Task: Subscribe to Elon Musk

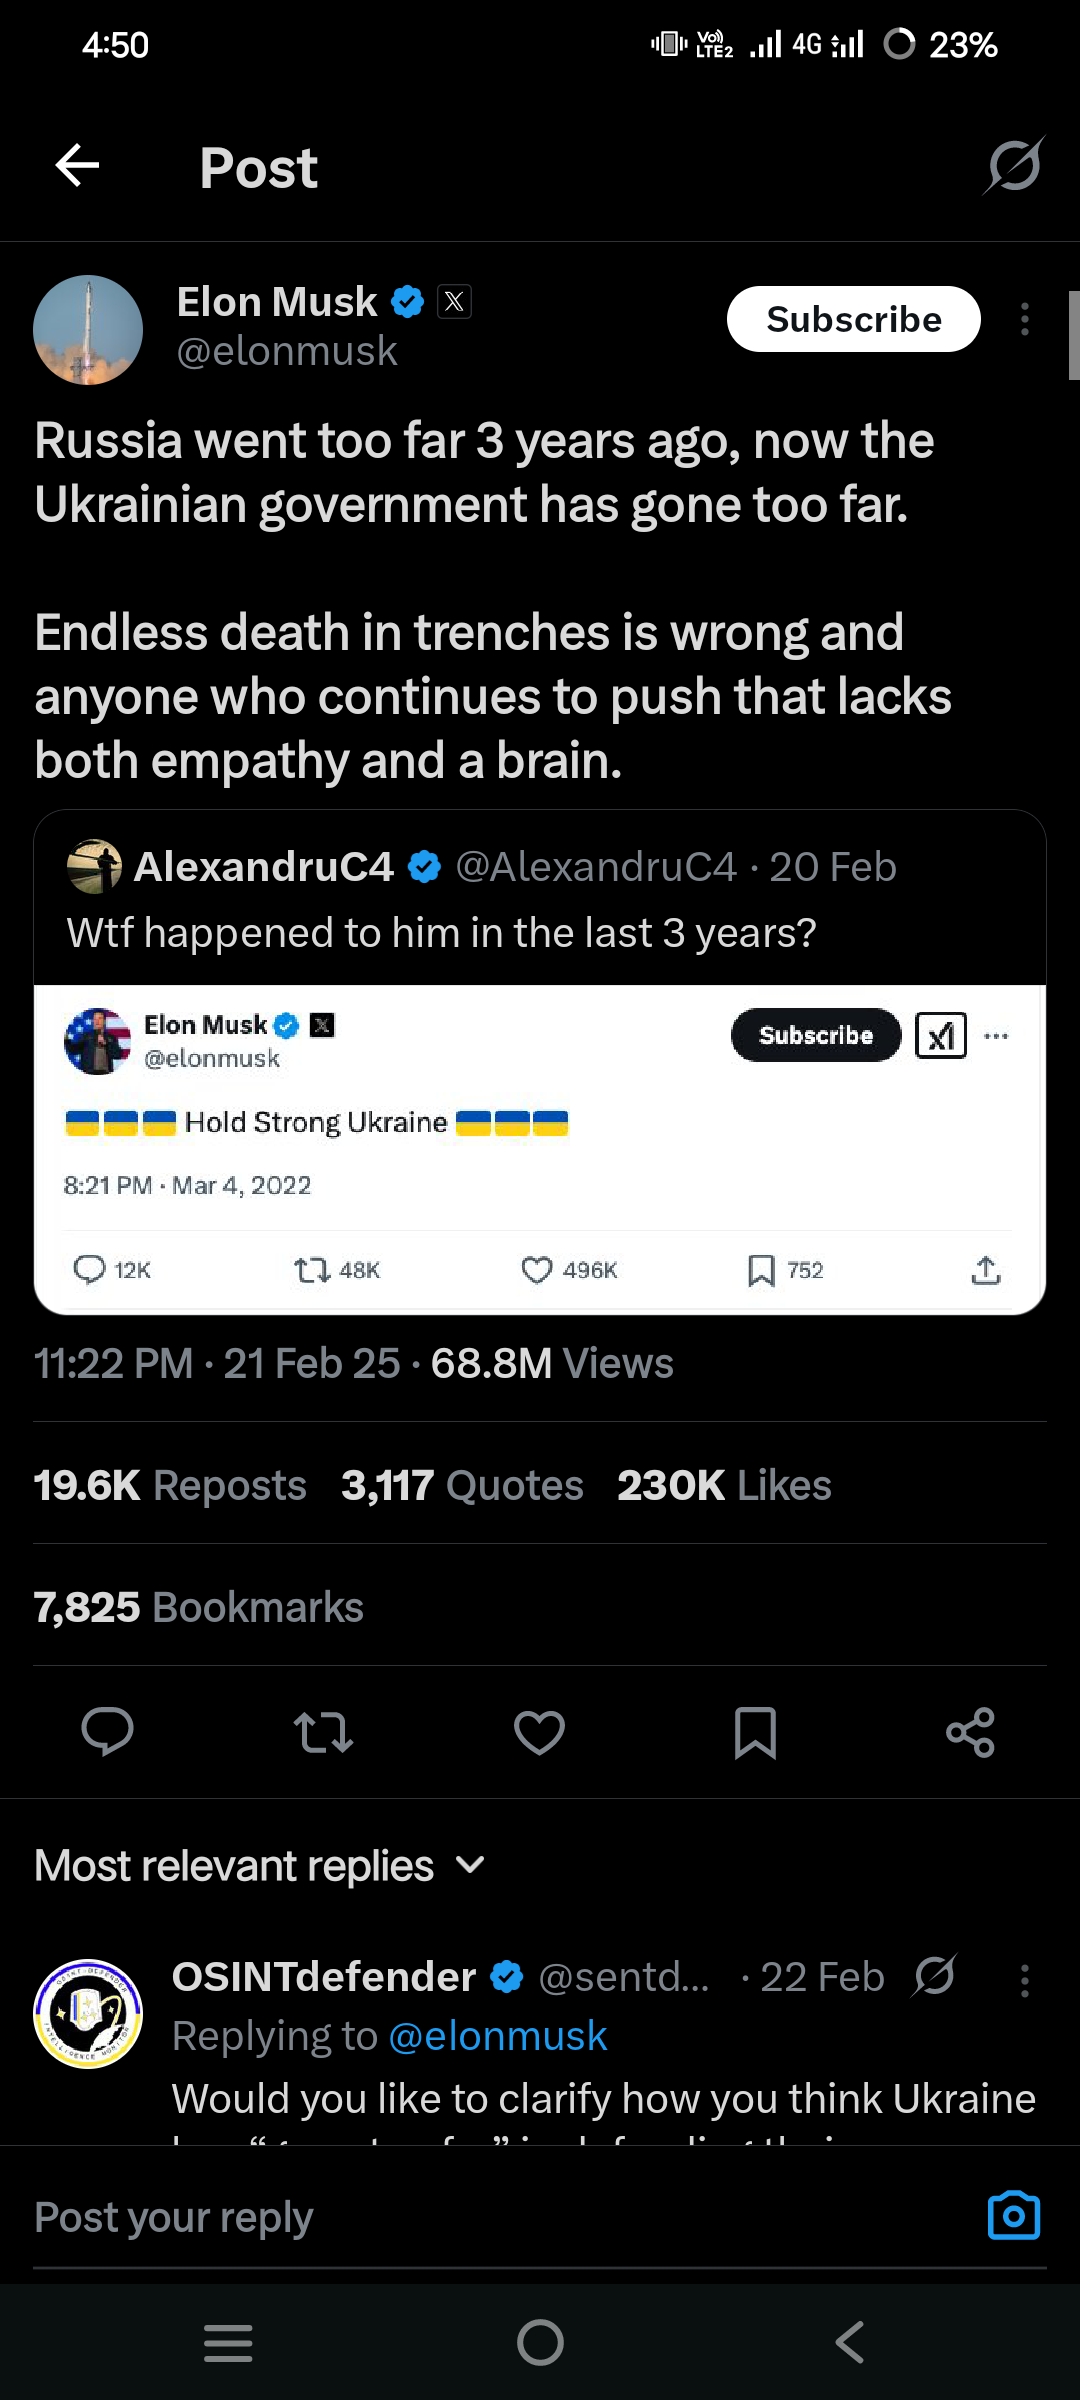Action: coord(853,319)
